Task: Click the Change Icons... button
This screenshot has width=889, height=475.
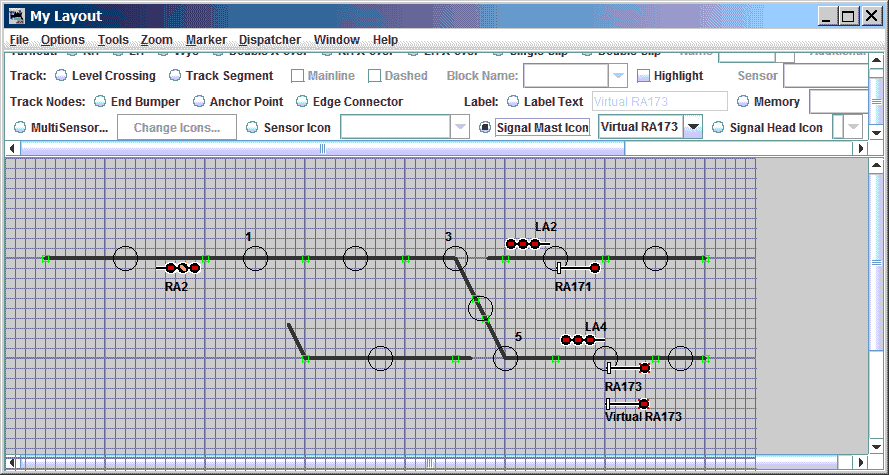Action: click(176, 128)
